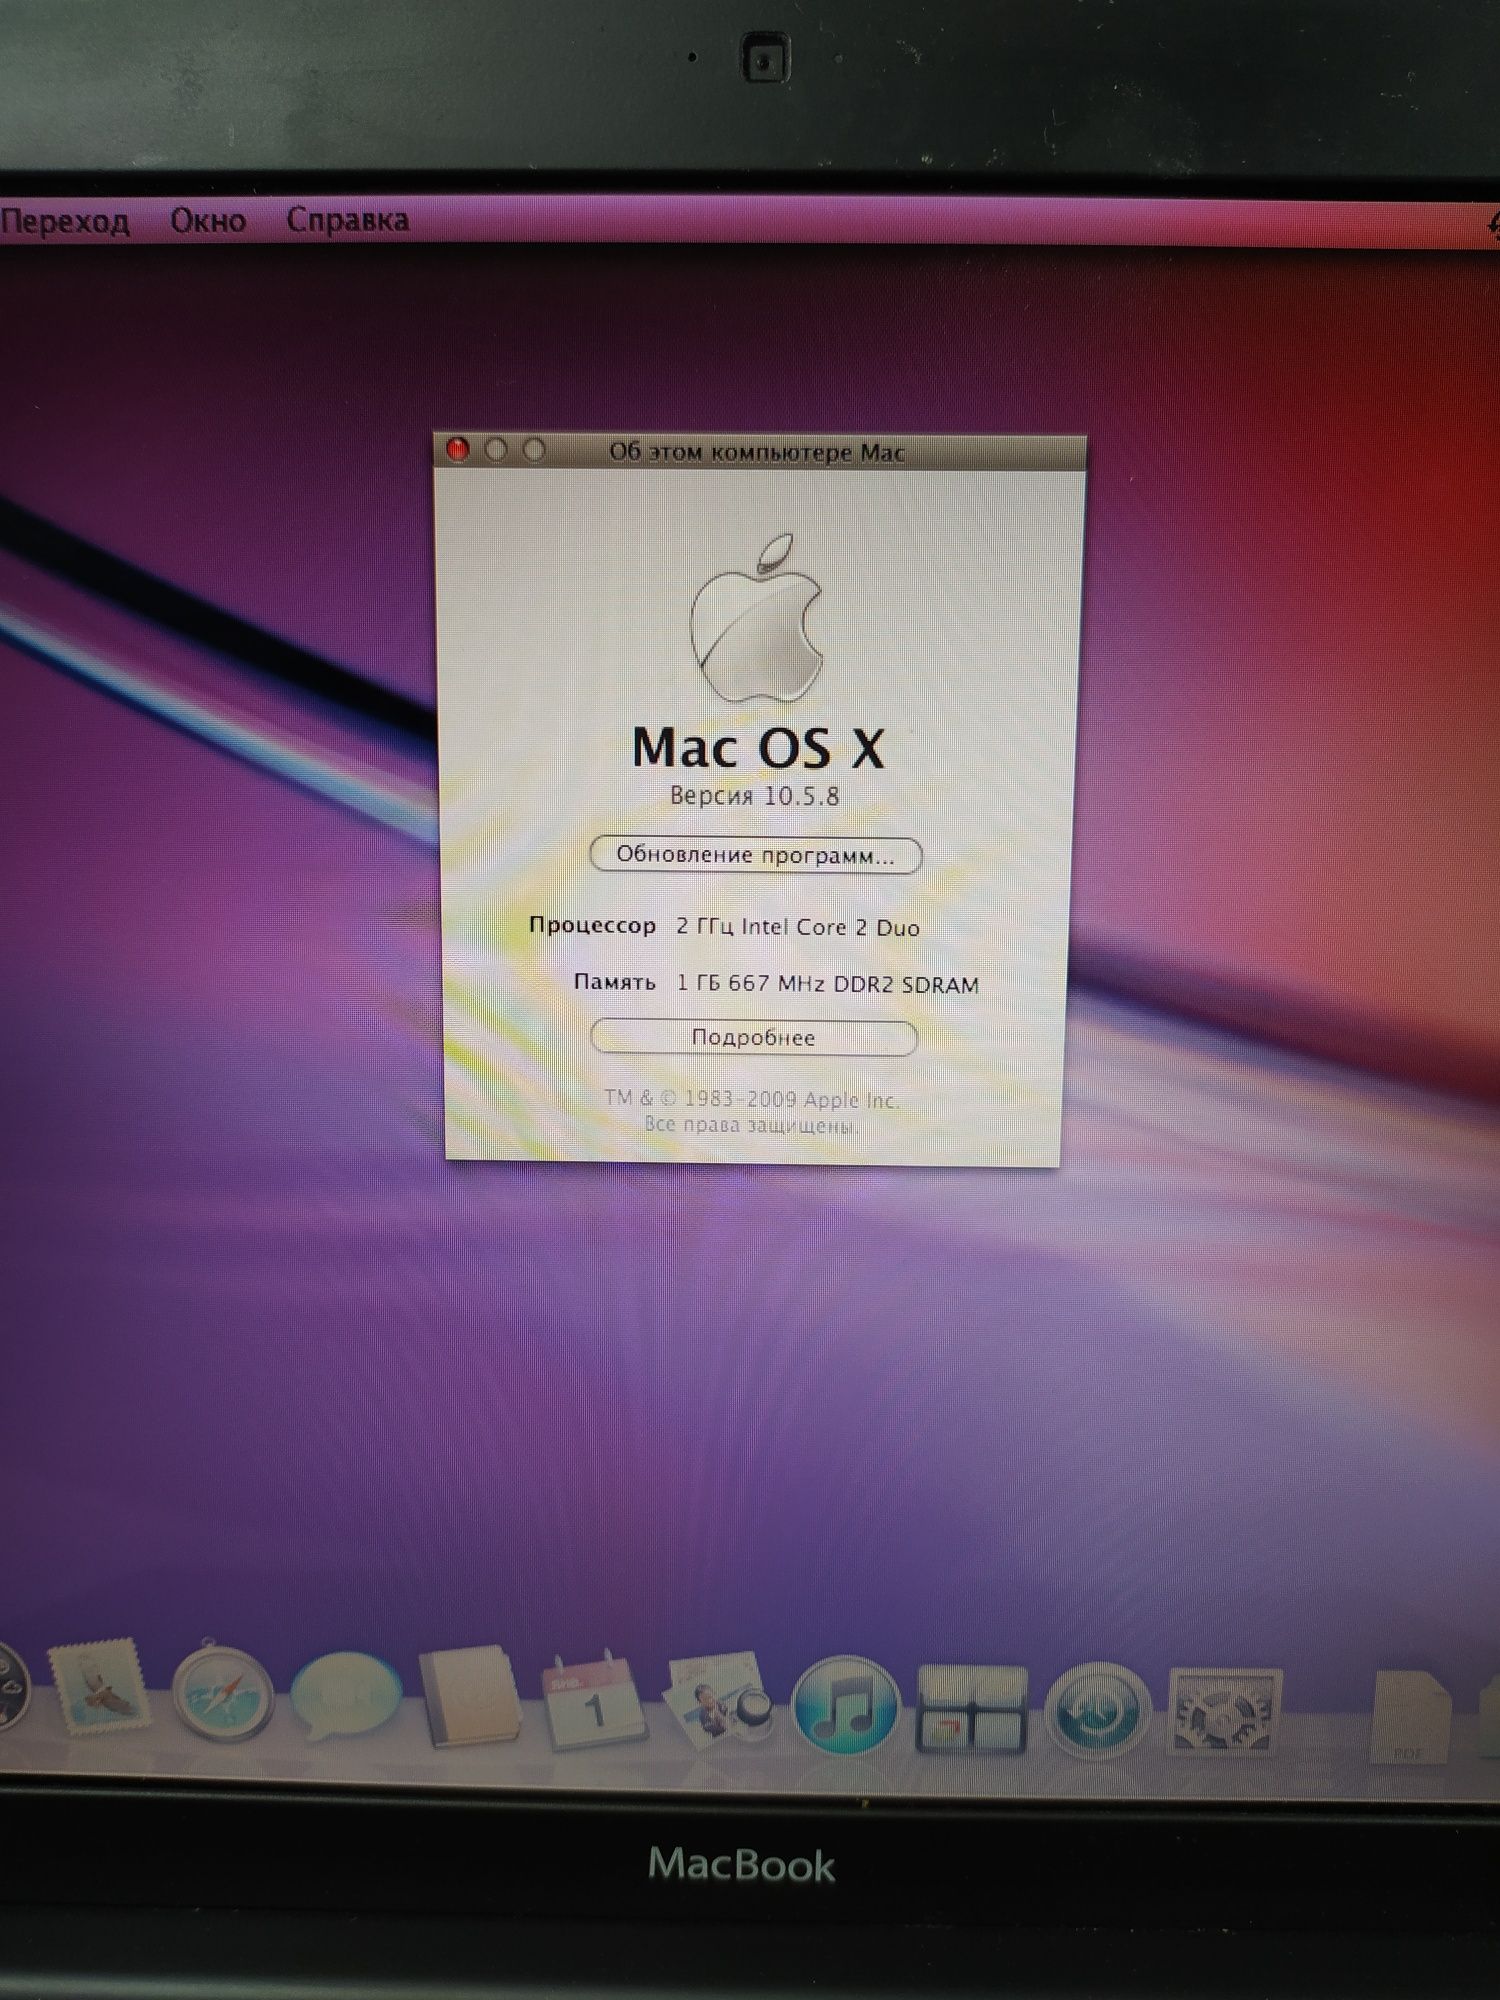The image size is (1500, 2000).
Task: Open iChat from the Dock
Action: tap(345, 1698)
